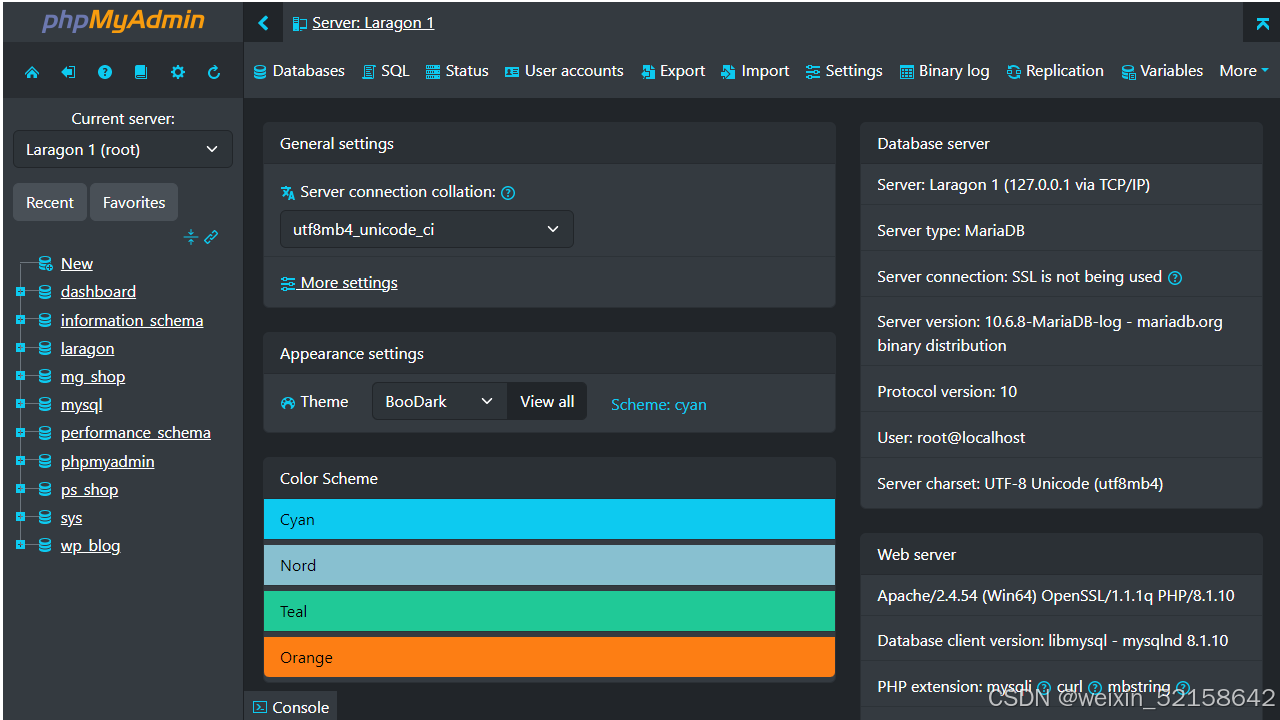Click the Home icon in sidebar

(32, 72)
